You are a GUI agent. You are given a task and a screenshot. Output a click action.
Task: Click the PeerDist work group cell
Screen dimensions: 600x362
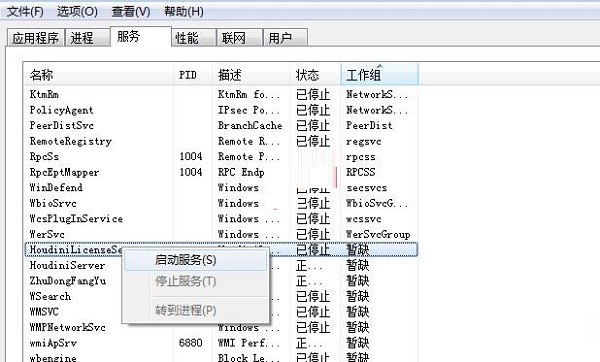369,126
